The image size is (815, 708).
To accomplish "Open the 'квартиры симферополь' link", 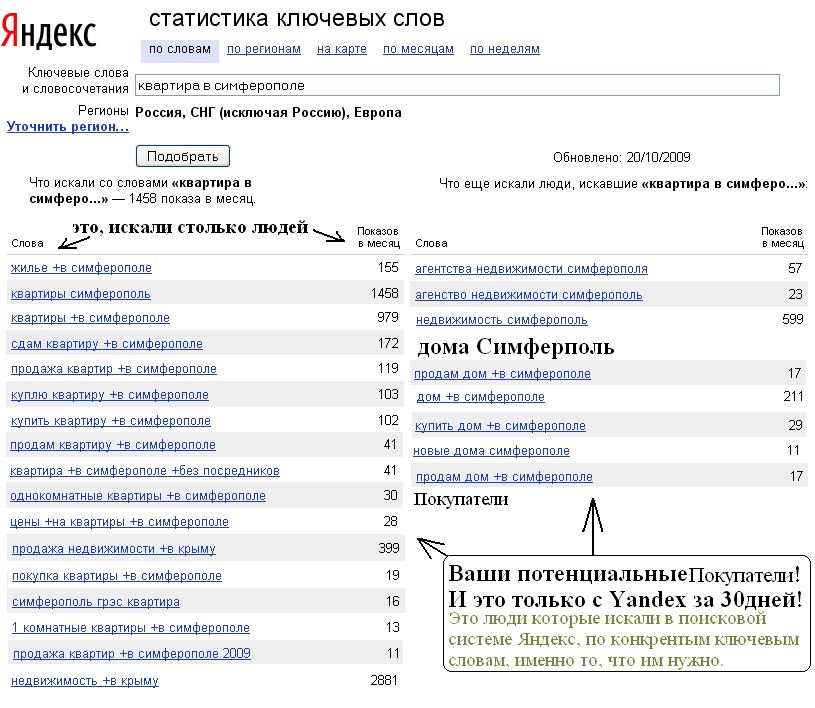I will pyautogui.click(x=81, y=294).
